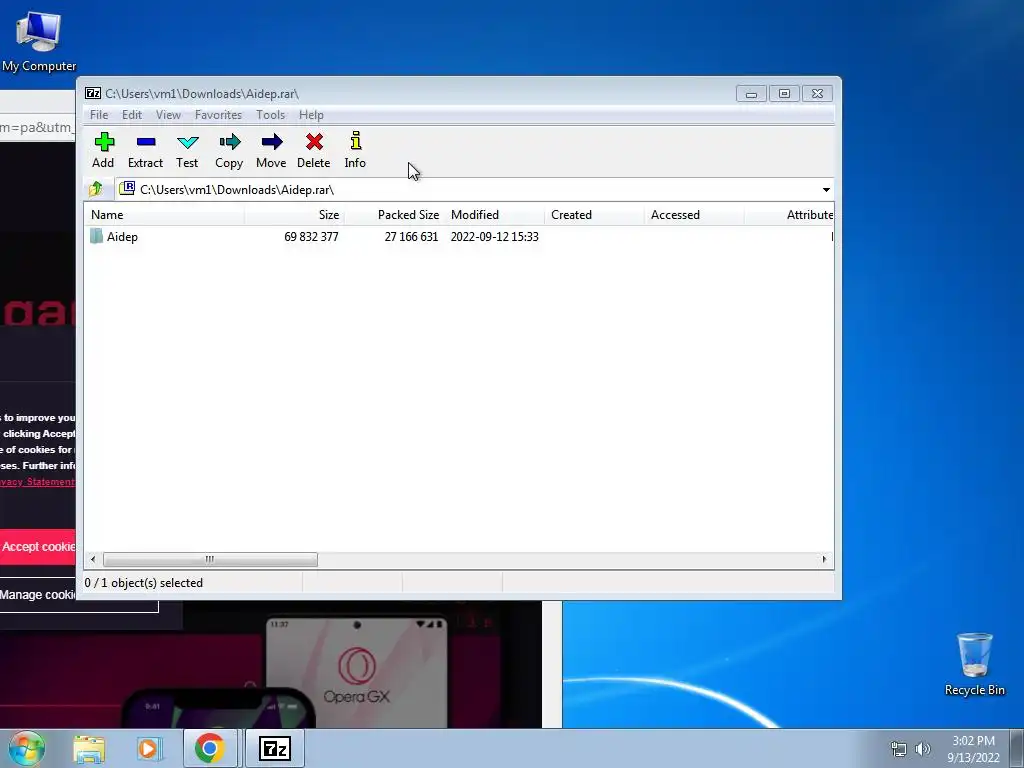
Task: Click the taskbar clock showing 3:02 PM
Action: click(x=973, y=749)
